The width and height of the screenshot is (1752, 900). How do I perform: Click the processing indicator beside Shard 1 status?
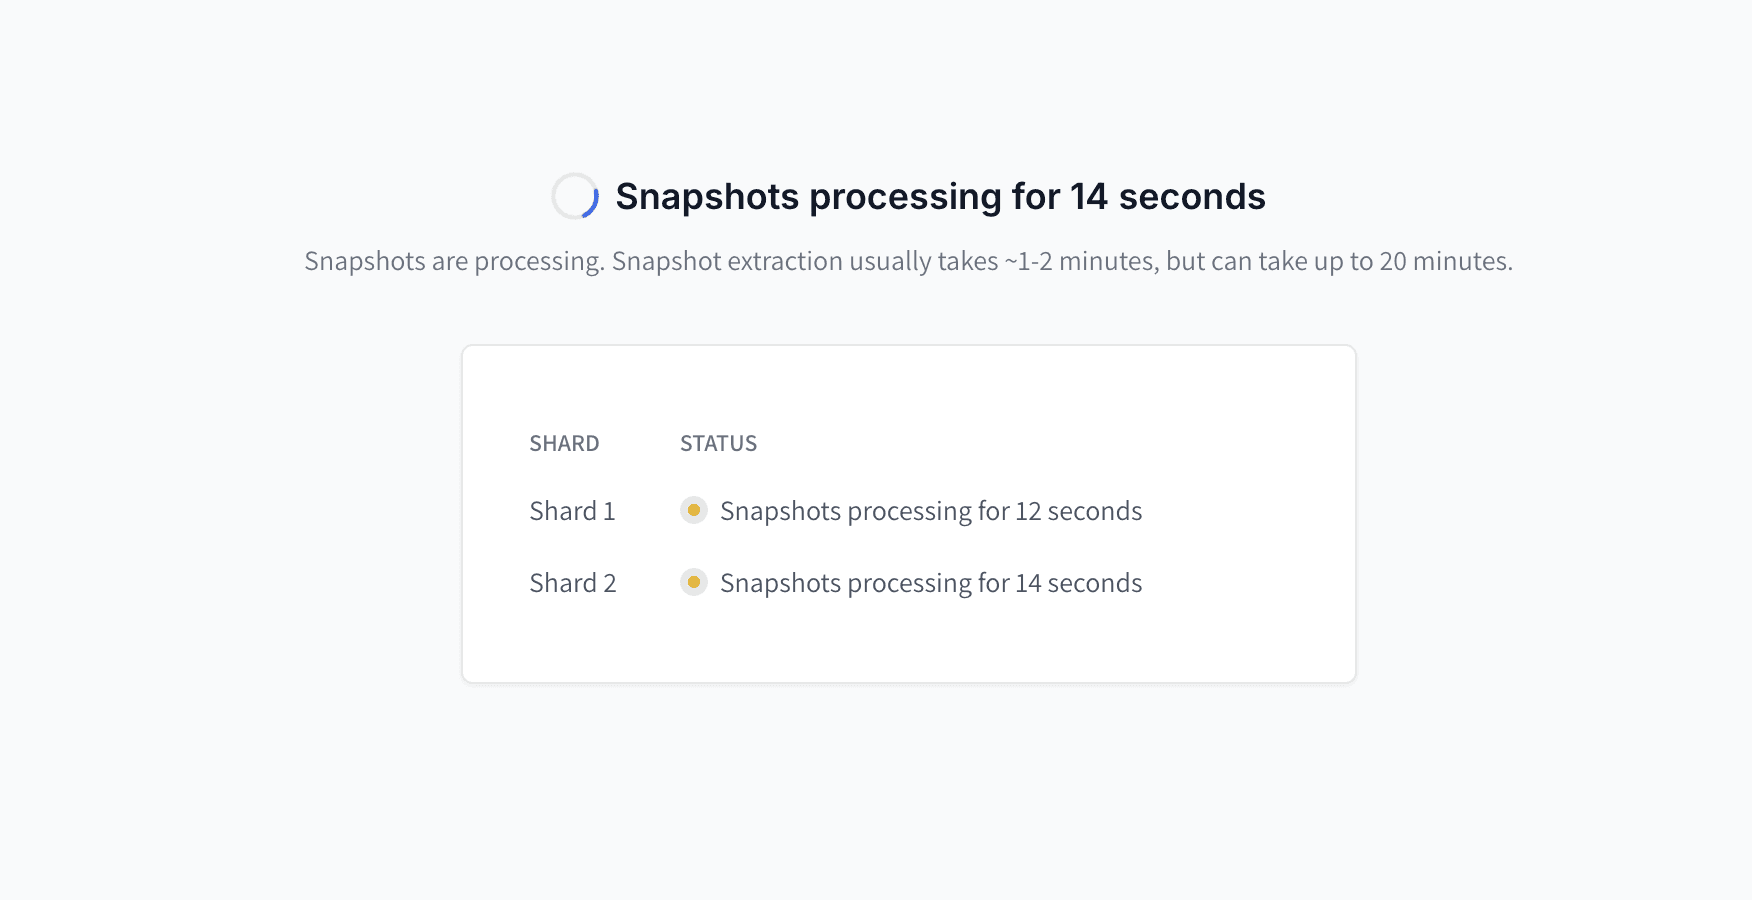(694, 511)
